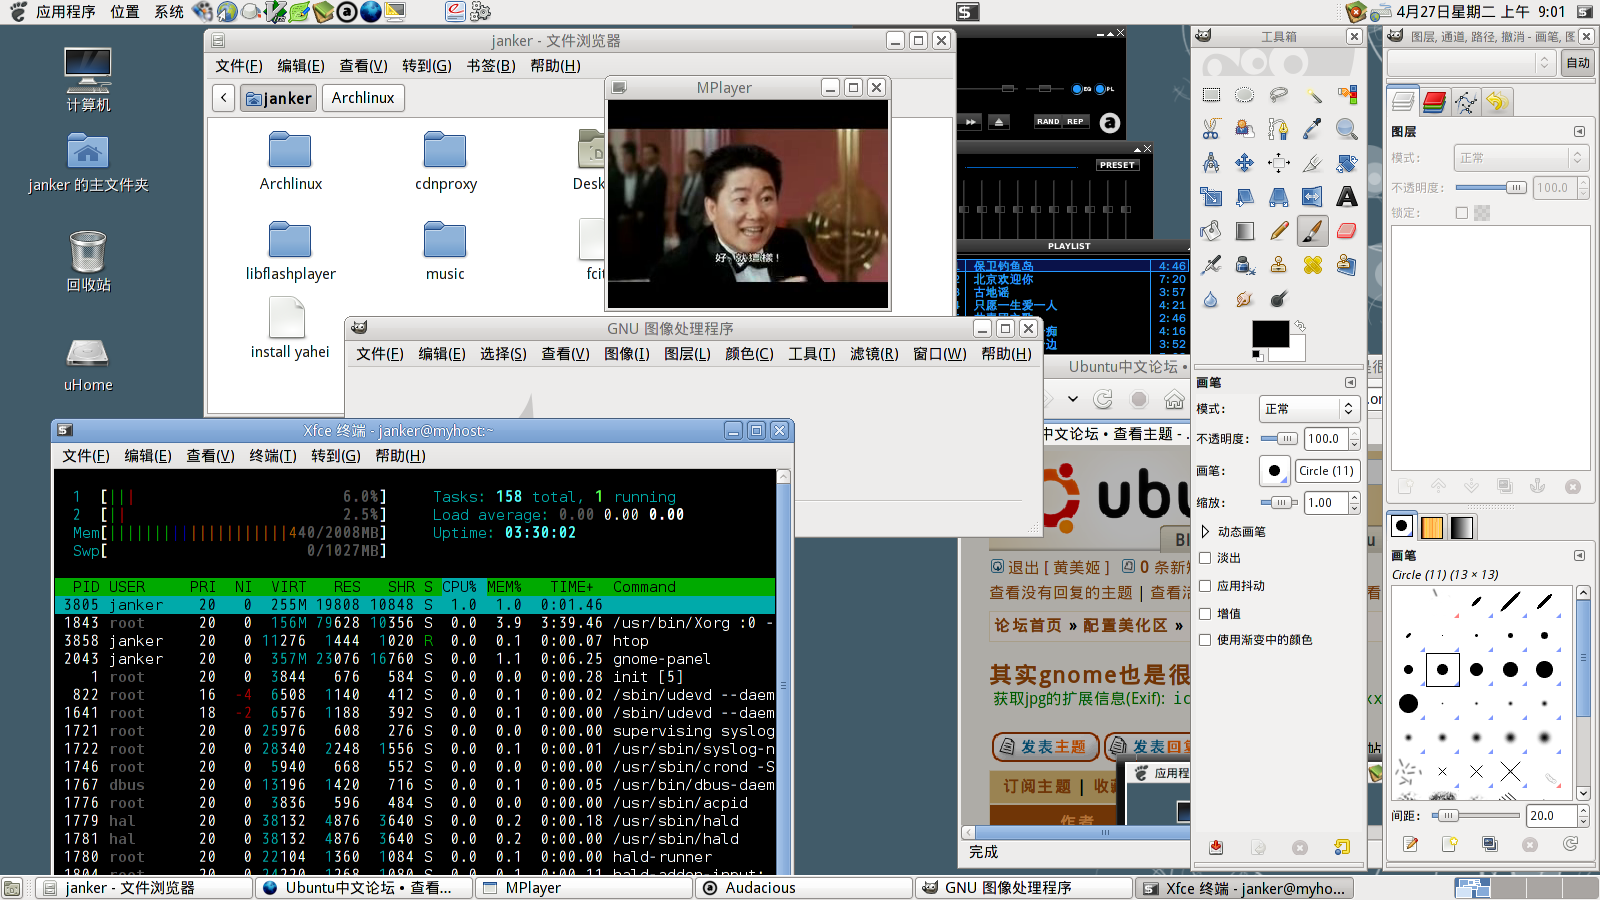This screenshot has height=900, width=1600.
Task: Click the 自动 auto button in layers dock
Action: point(1578,63)
